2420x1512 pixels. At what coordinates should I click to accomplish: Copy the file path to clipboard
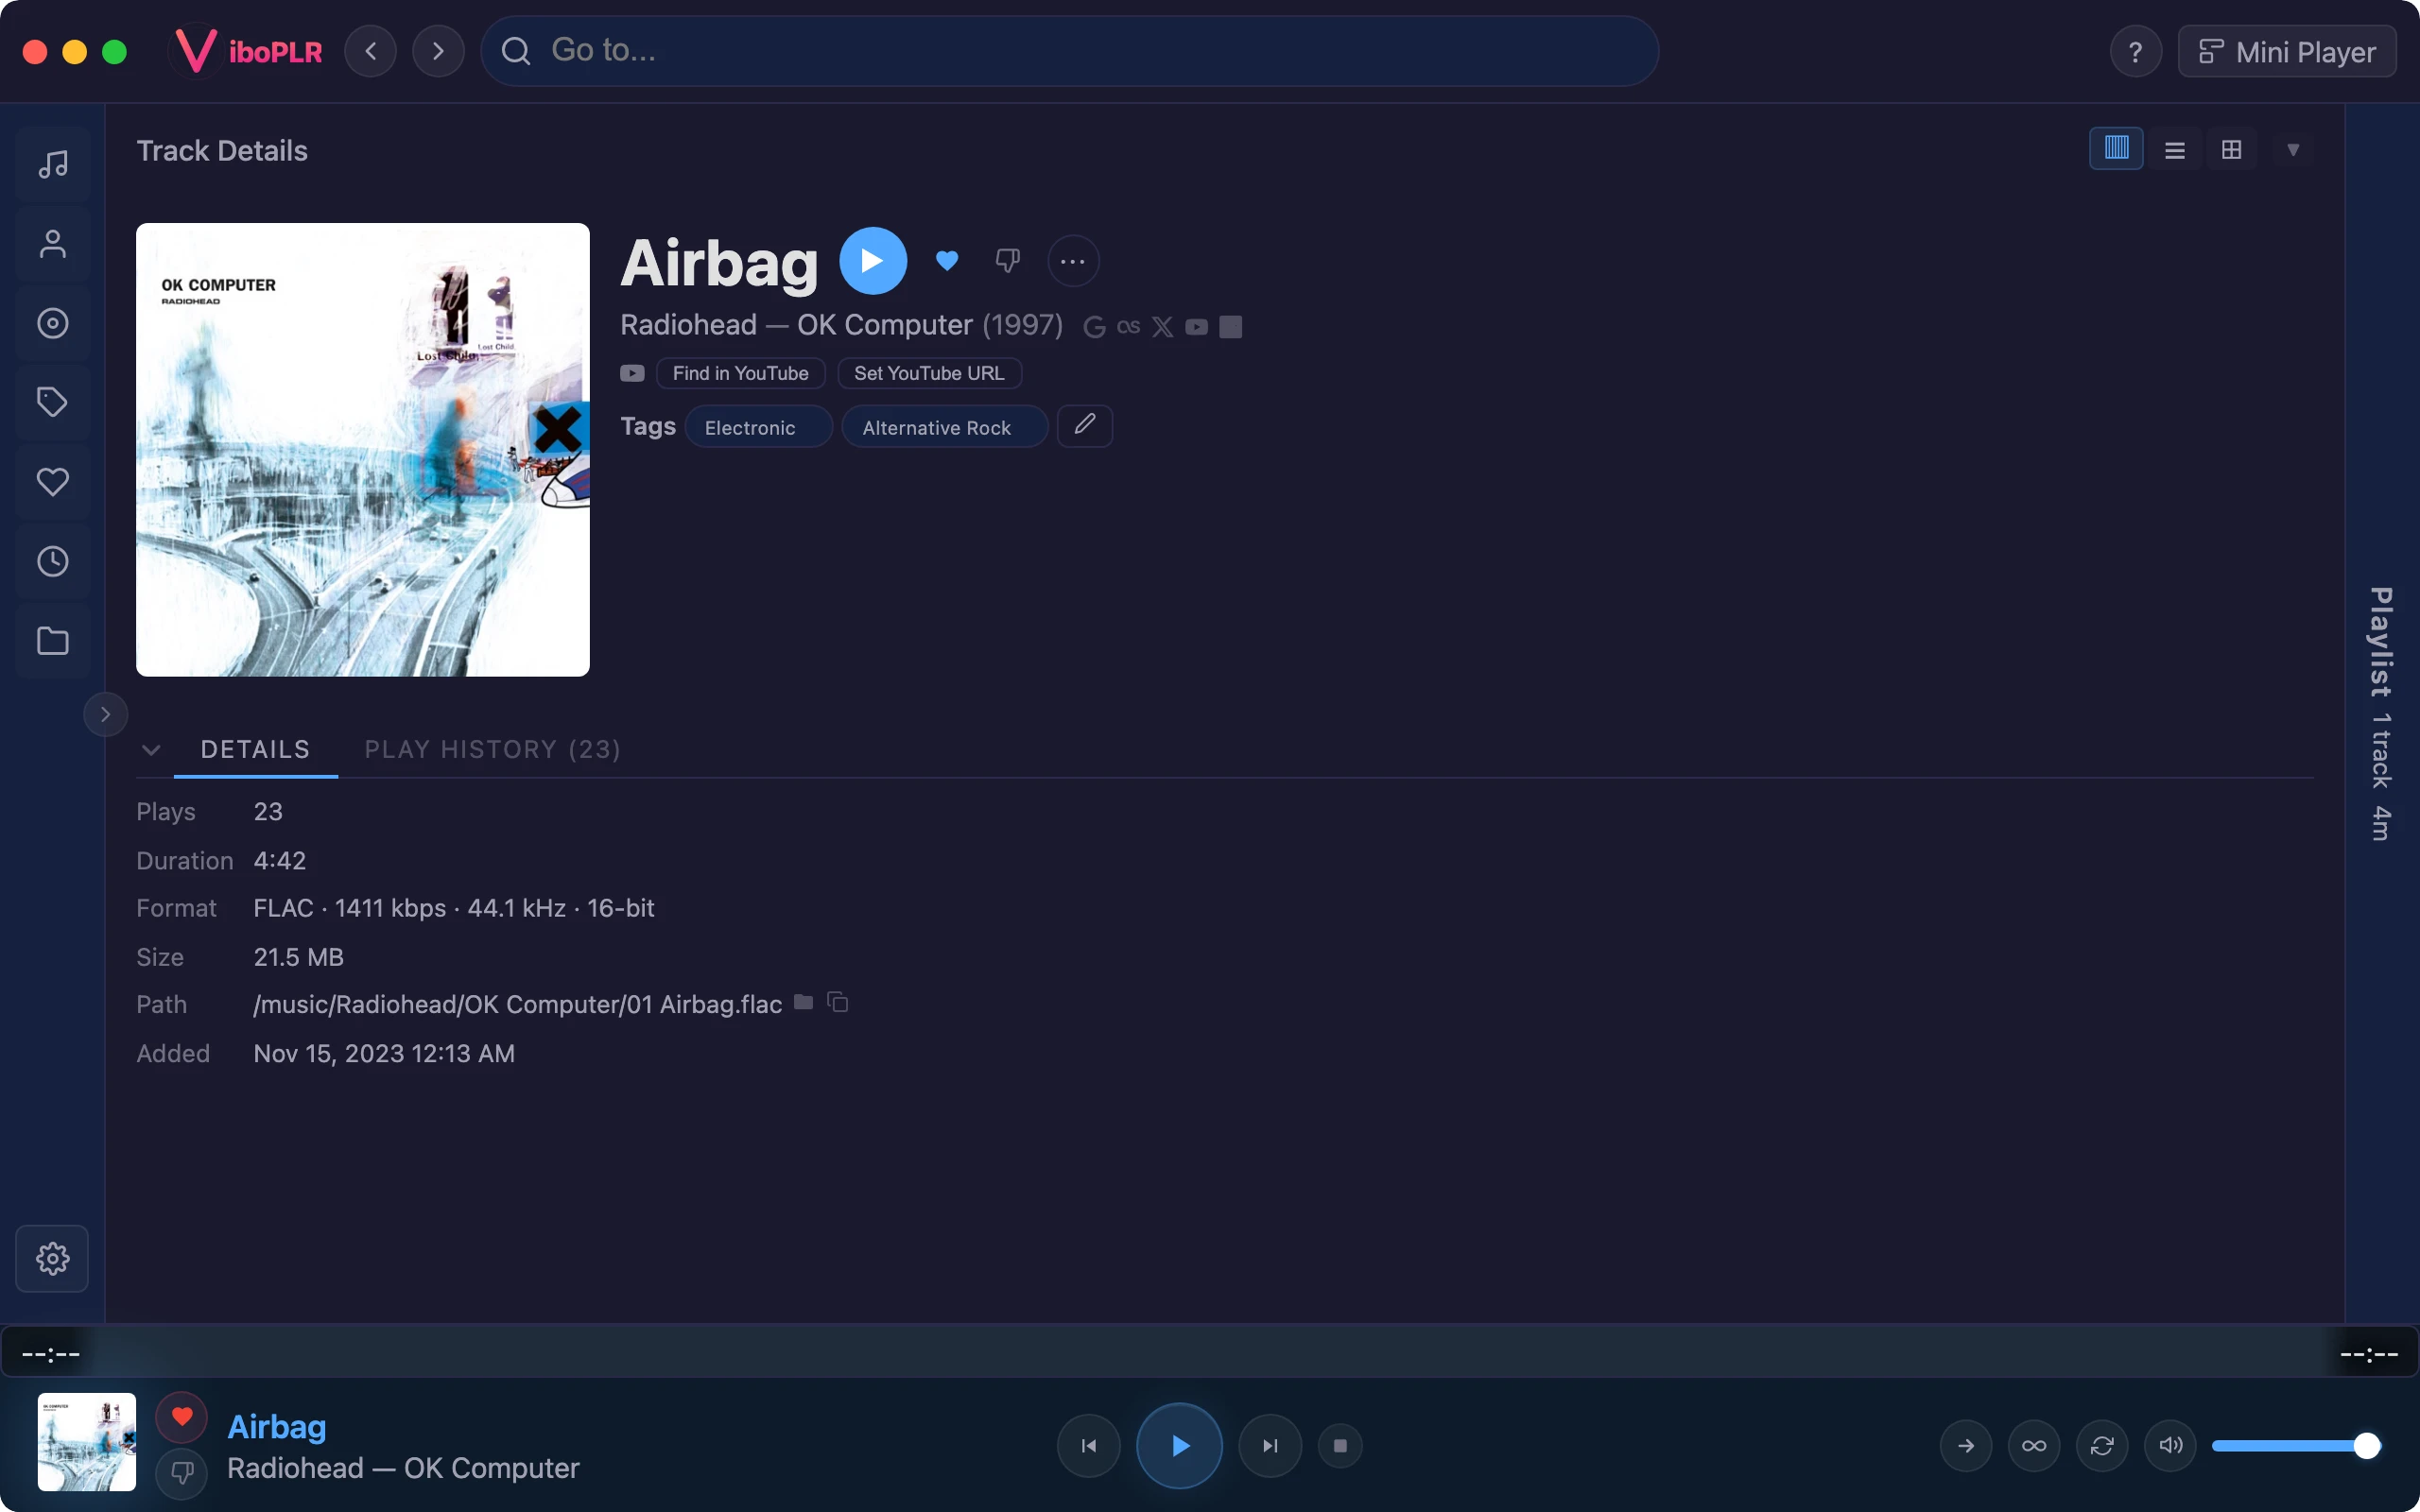838,1002
